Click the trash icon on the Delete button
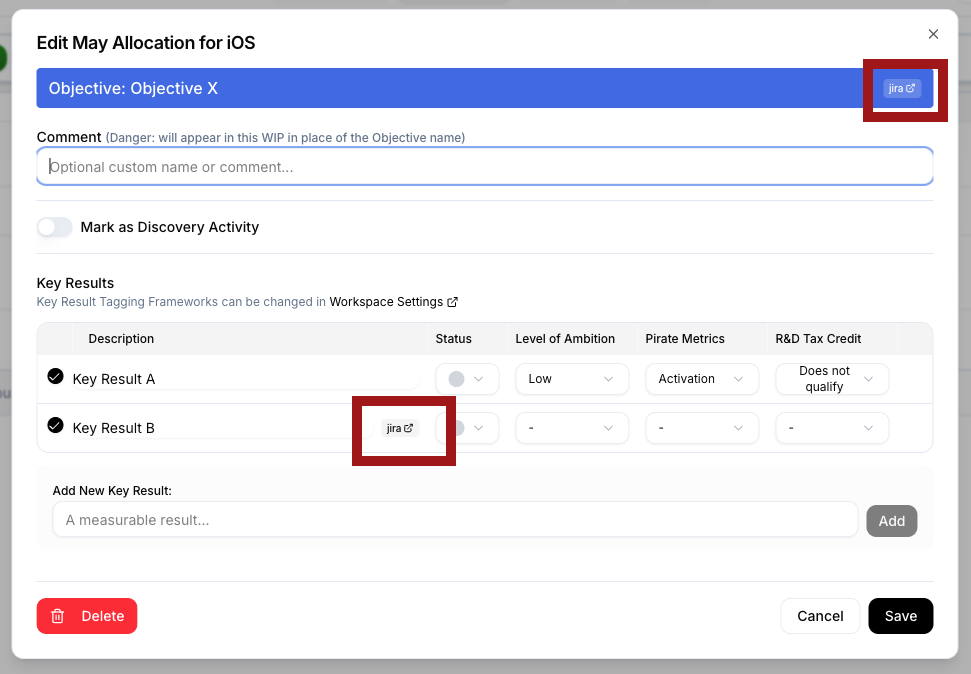Image resolution: width=971 pixels, height=674 pixels. [x=58, y=616]
